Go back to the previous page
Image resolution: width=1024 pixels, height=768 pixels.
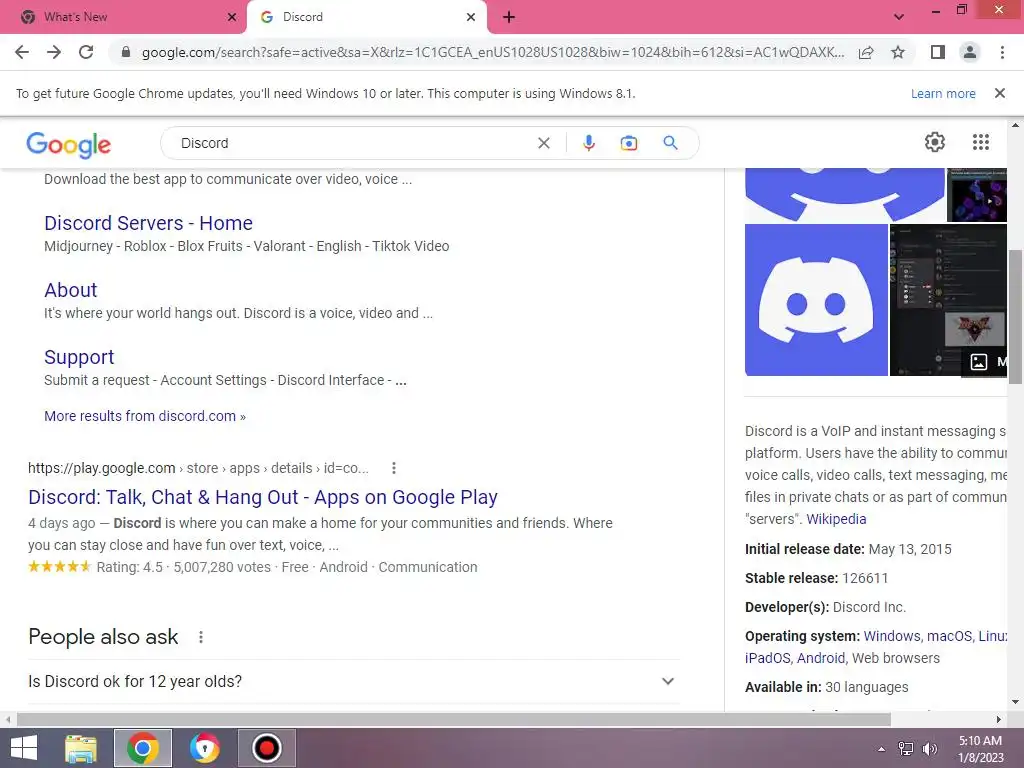point(22,52)
